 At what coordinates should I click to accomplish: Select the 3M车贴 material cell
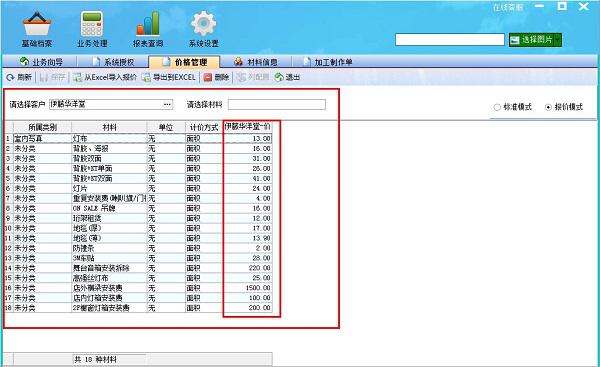click(x=109, y=258)
